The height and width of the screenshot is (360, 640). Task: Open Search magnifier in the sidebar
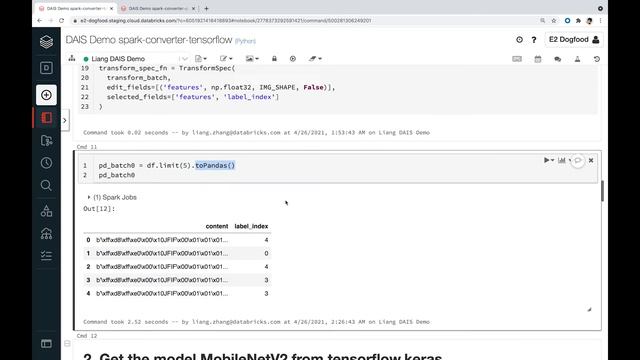46,185
